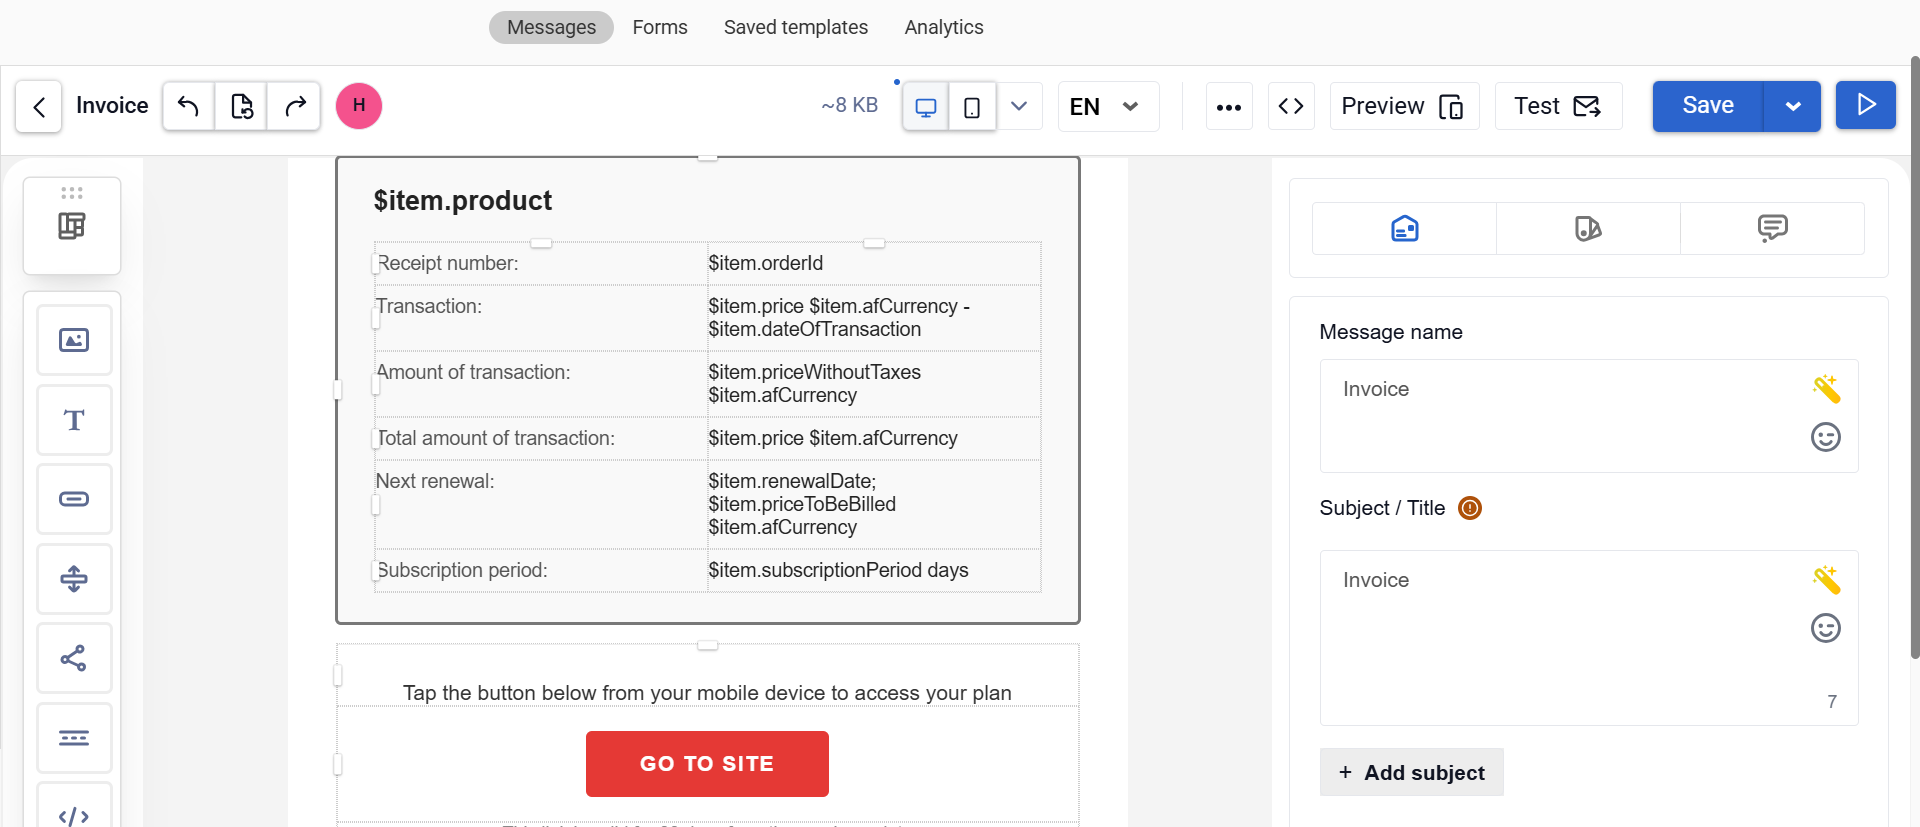Open the Messages tab

click(x=551, y=27)
